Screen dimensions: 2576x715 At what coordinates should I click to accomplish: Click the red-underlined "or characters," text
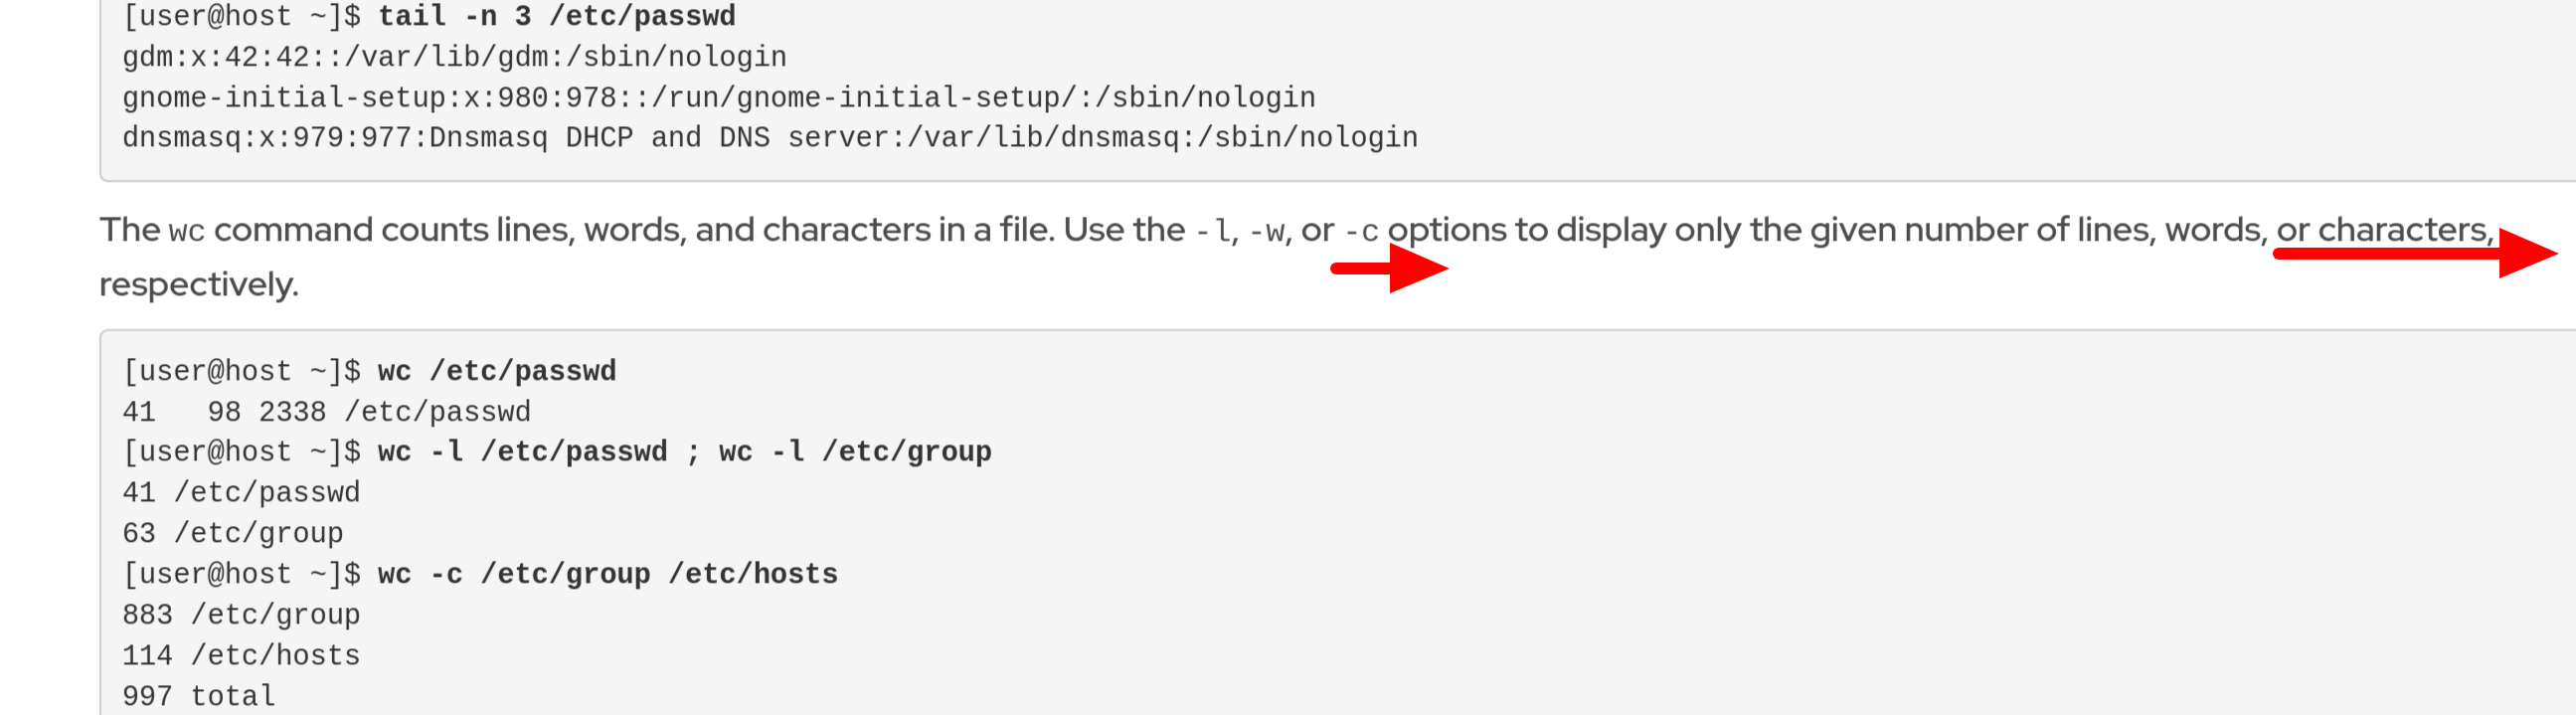[2383, 230]
